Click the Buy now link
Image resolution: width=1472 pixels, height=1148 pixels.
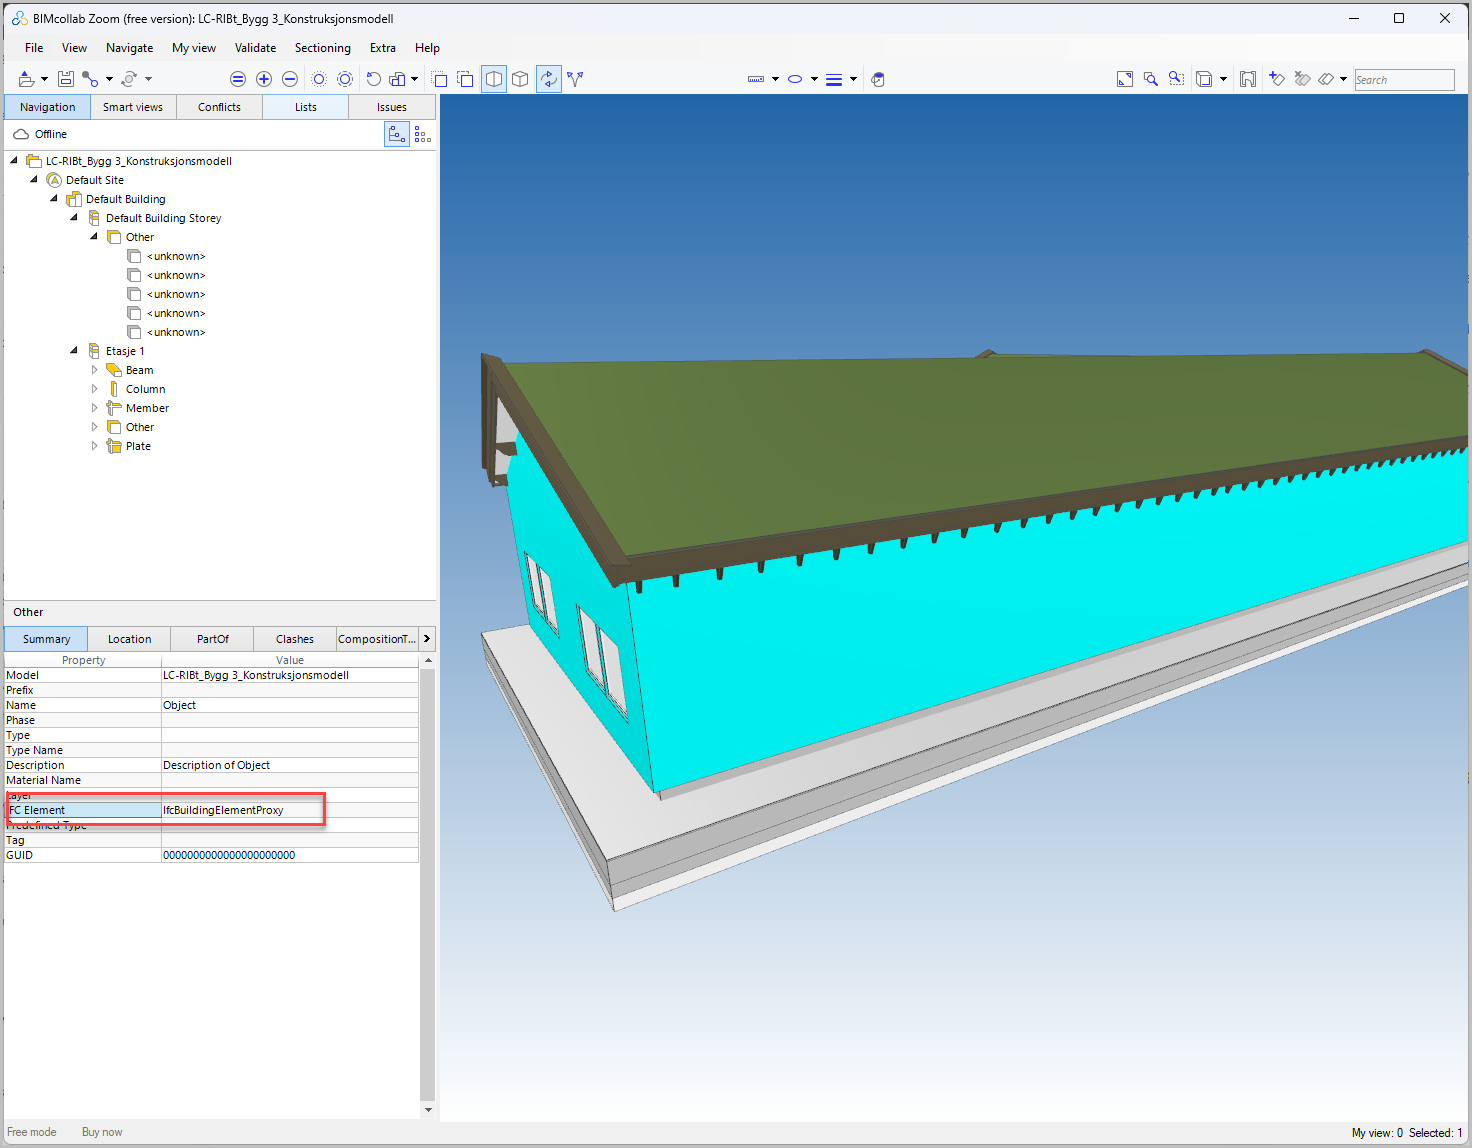coord(102,1132)
